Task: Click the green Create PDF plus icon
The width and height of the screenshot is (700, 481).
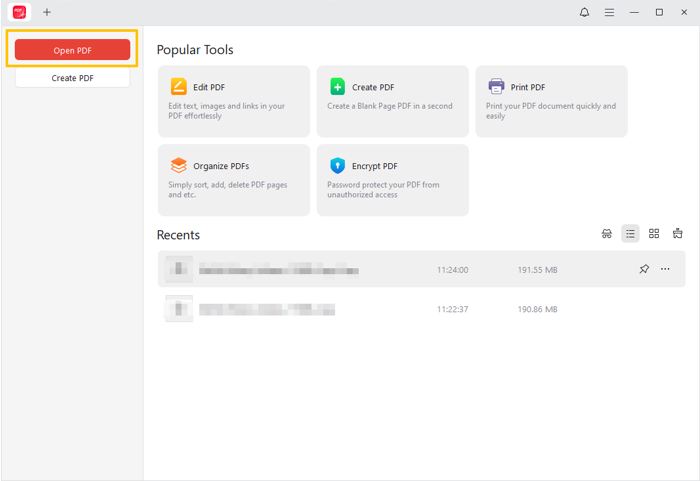Action: click(338, 87)
